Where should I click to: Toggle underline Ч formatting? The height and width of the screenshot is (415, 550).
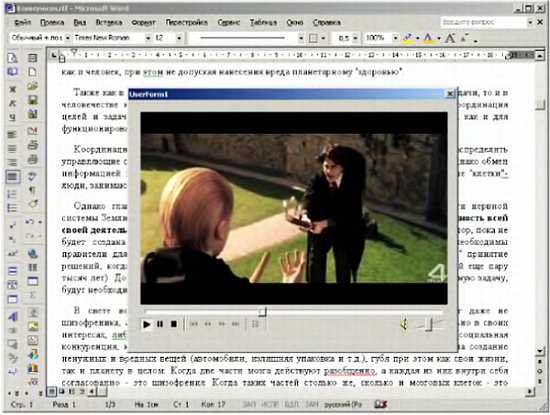point(12,117)
